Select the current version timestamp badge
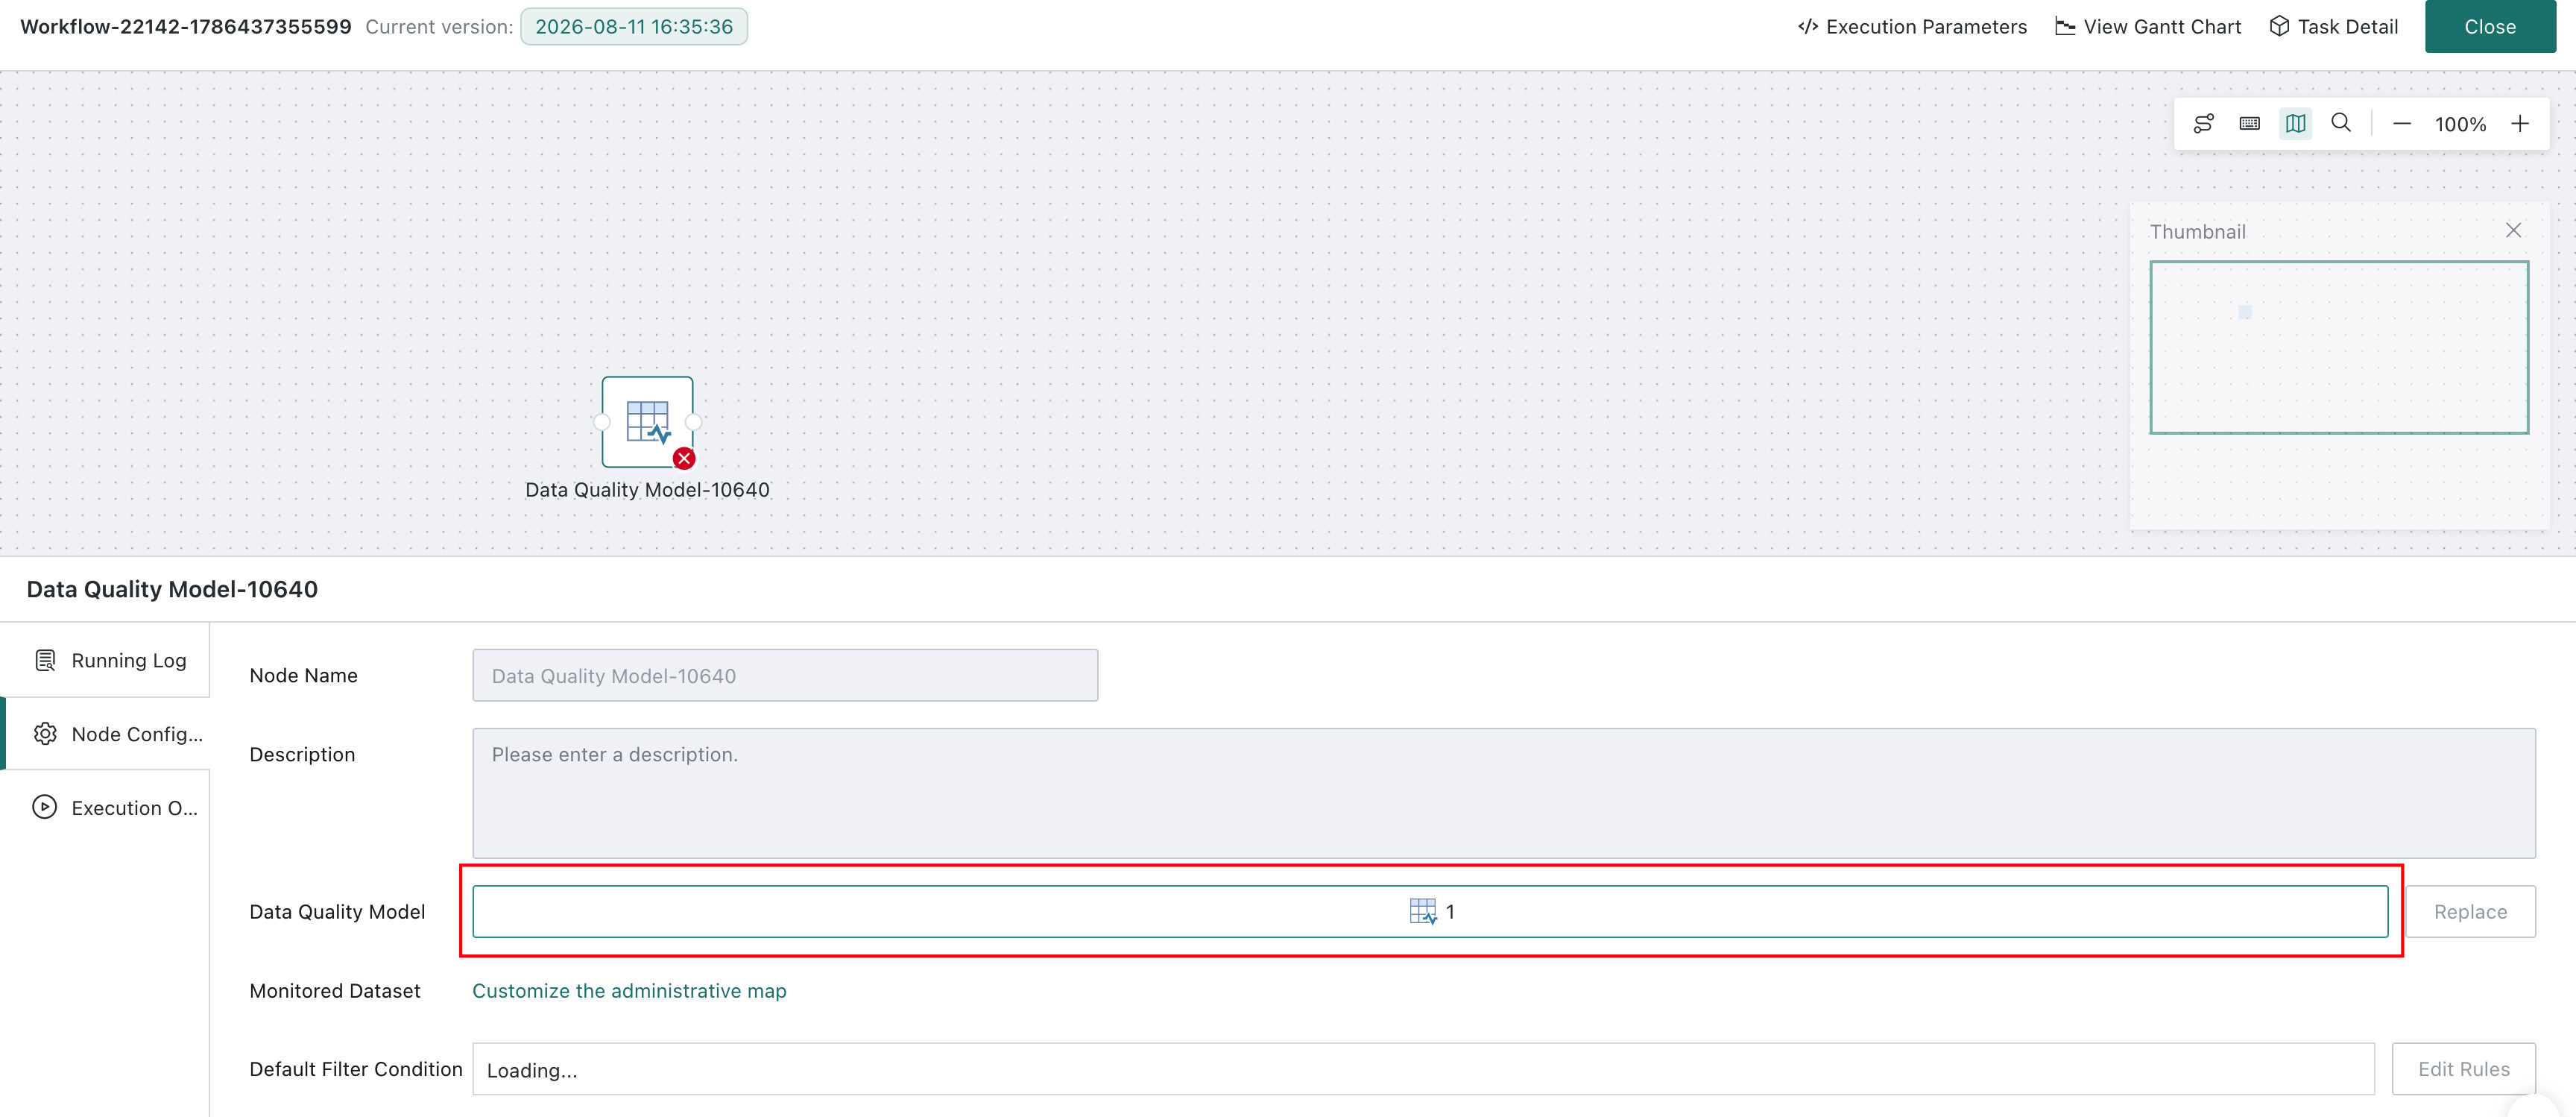Viewport: 2576px width, 1117px height. coord(634,27)
